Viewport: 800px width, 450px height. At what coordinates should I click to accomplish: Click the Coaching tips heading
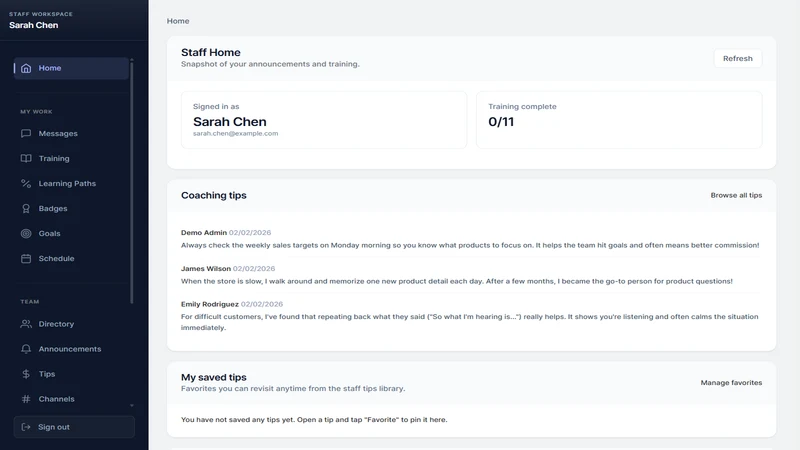point(214,195)
